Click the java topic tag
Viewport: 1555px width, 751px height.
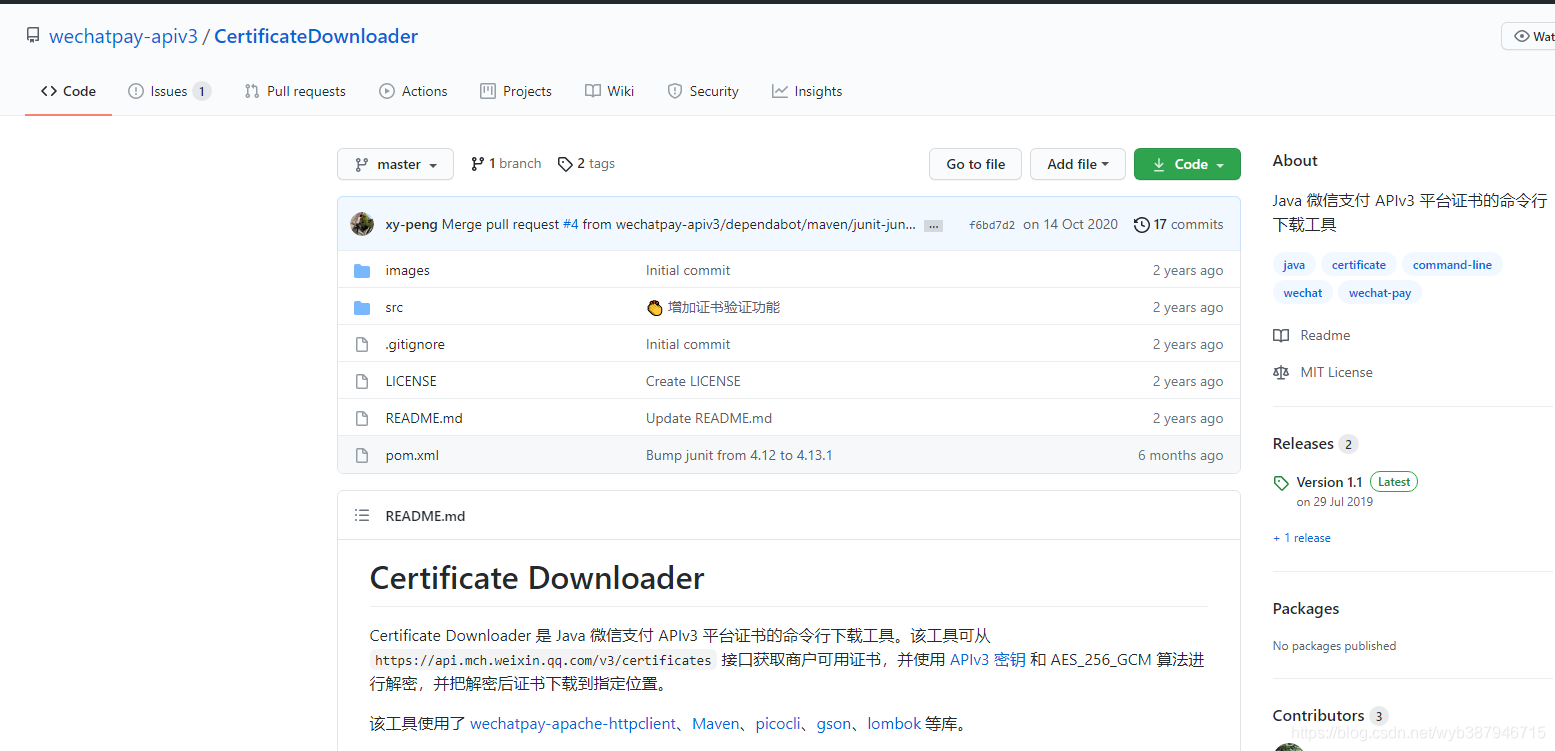pos(1294,265)
